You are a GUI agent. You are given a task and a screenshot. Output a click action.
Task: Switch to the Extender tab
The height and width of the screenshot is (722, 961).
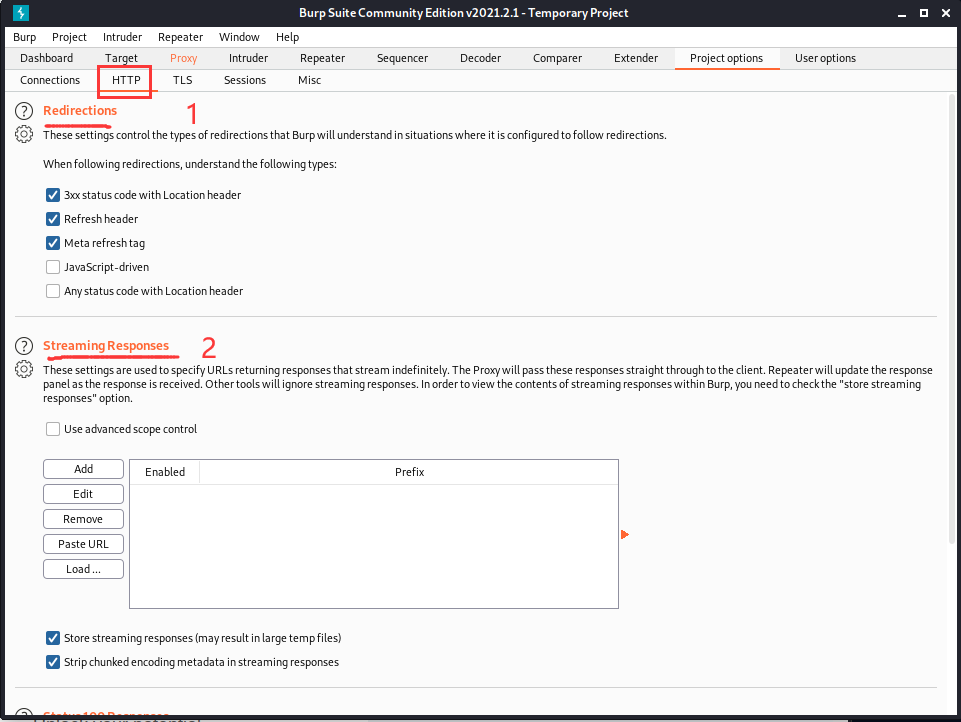[636, 58]
